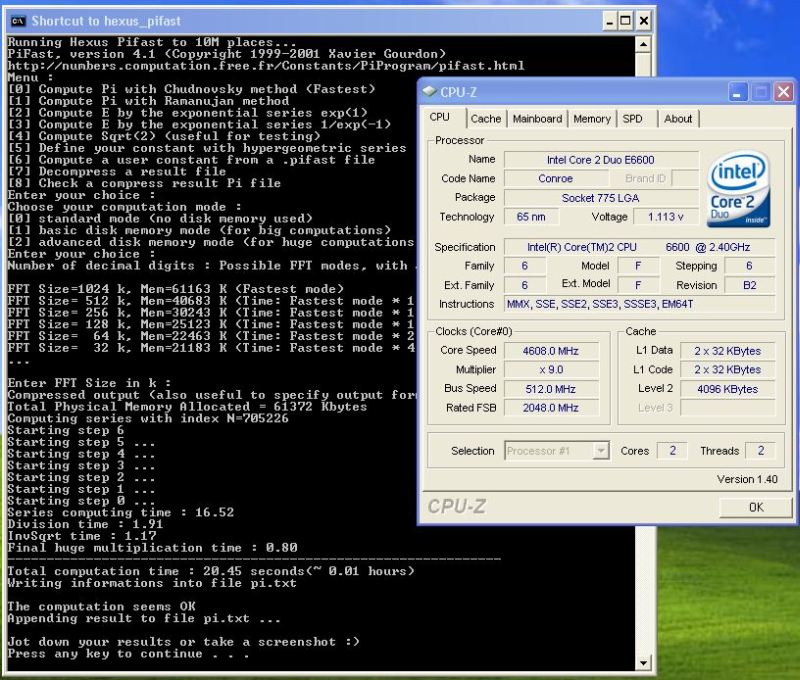Select the CPU tab in CPU-Z

tap(439, 117)
